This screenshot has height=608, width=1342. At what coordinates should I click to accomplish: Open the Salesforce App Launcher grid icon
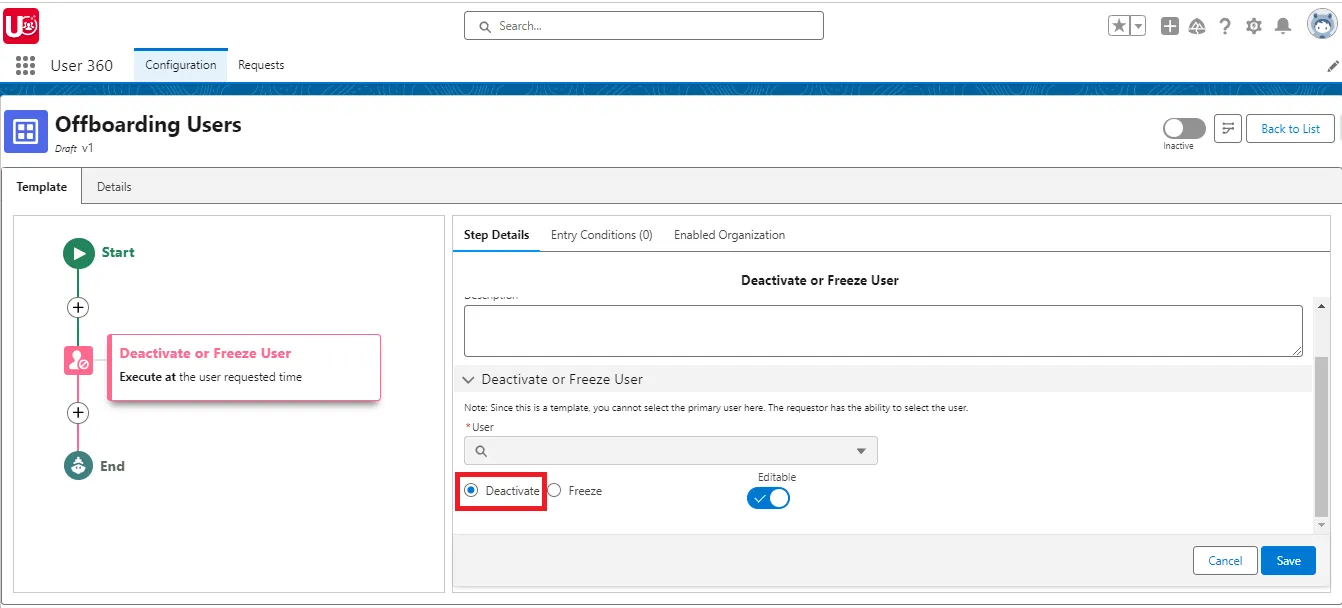[25, 65]
